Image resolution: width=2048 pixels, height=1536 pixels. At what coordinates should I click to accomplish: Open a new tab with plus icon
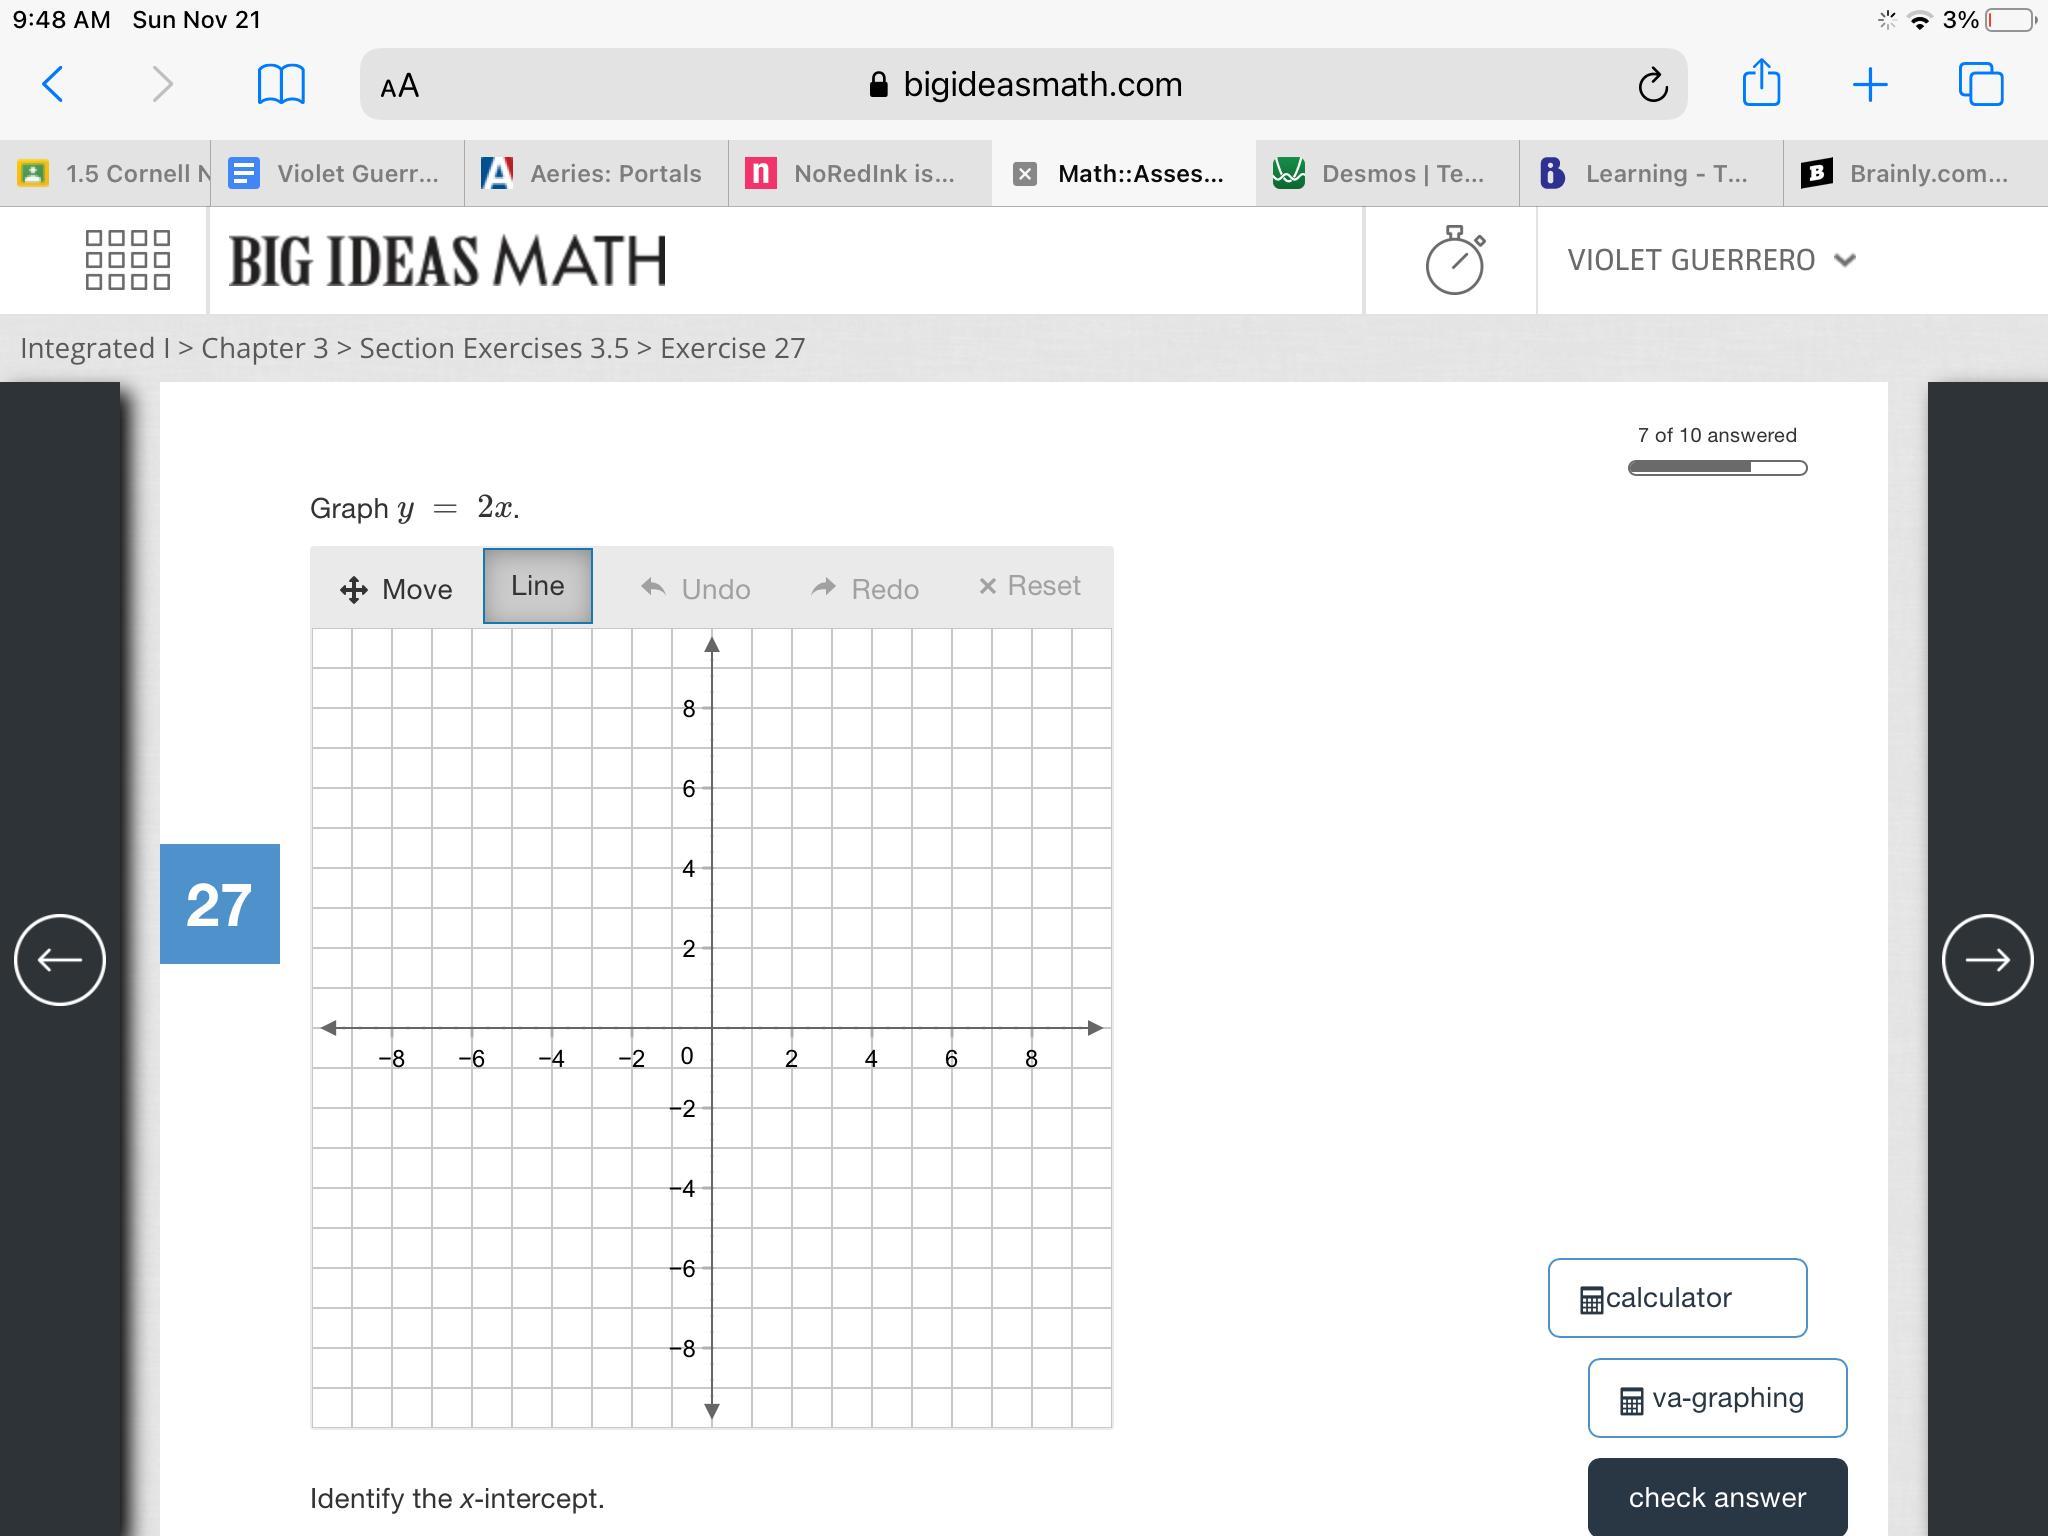click(x=1869, y=85)
